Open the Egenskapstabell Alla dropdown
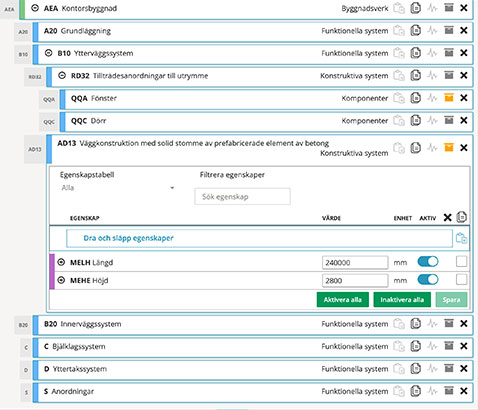The height and width of the screenshot is (410, 478). pyautogui.click(x=117, y=188)
